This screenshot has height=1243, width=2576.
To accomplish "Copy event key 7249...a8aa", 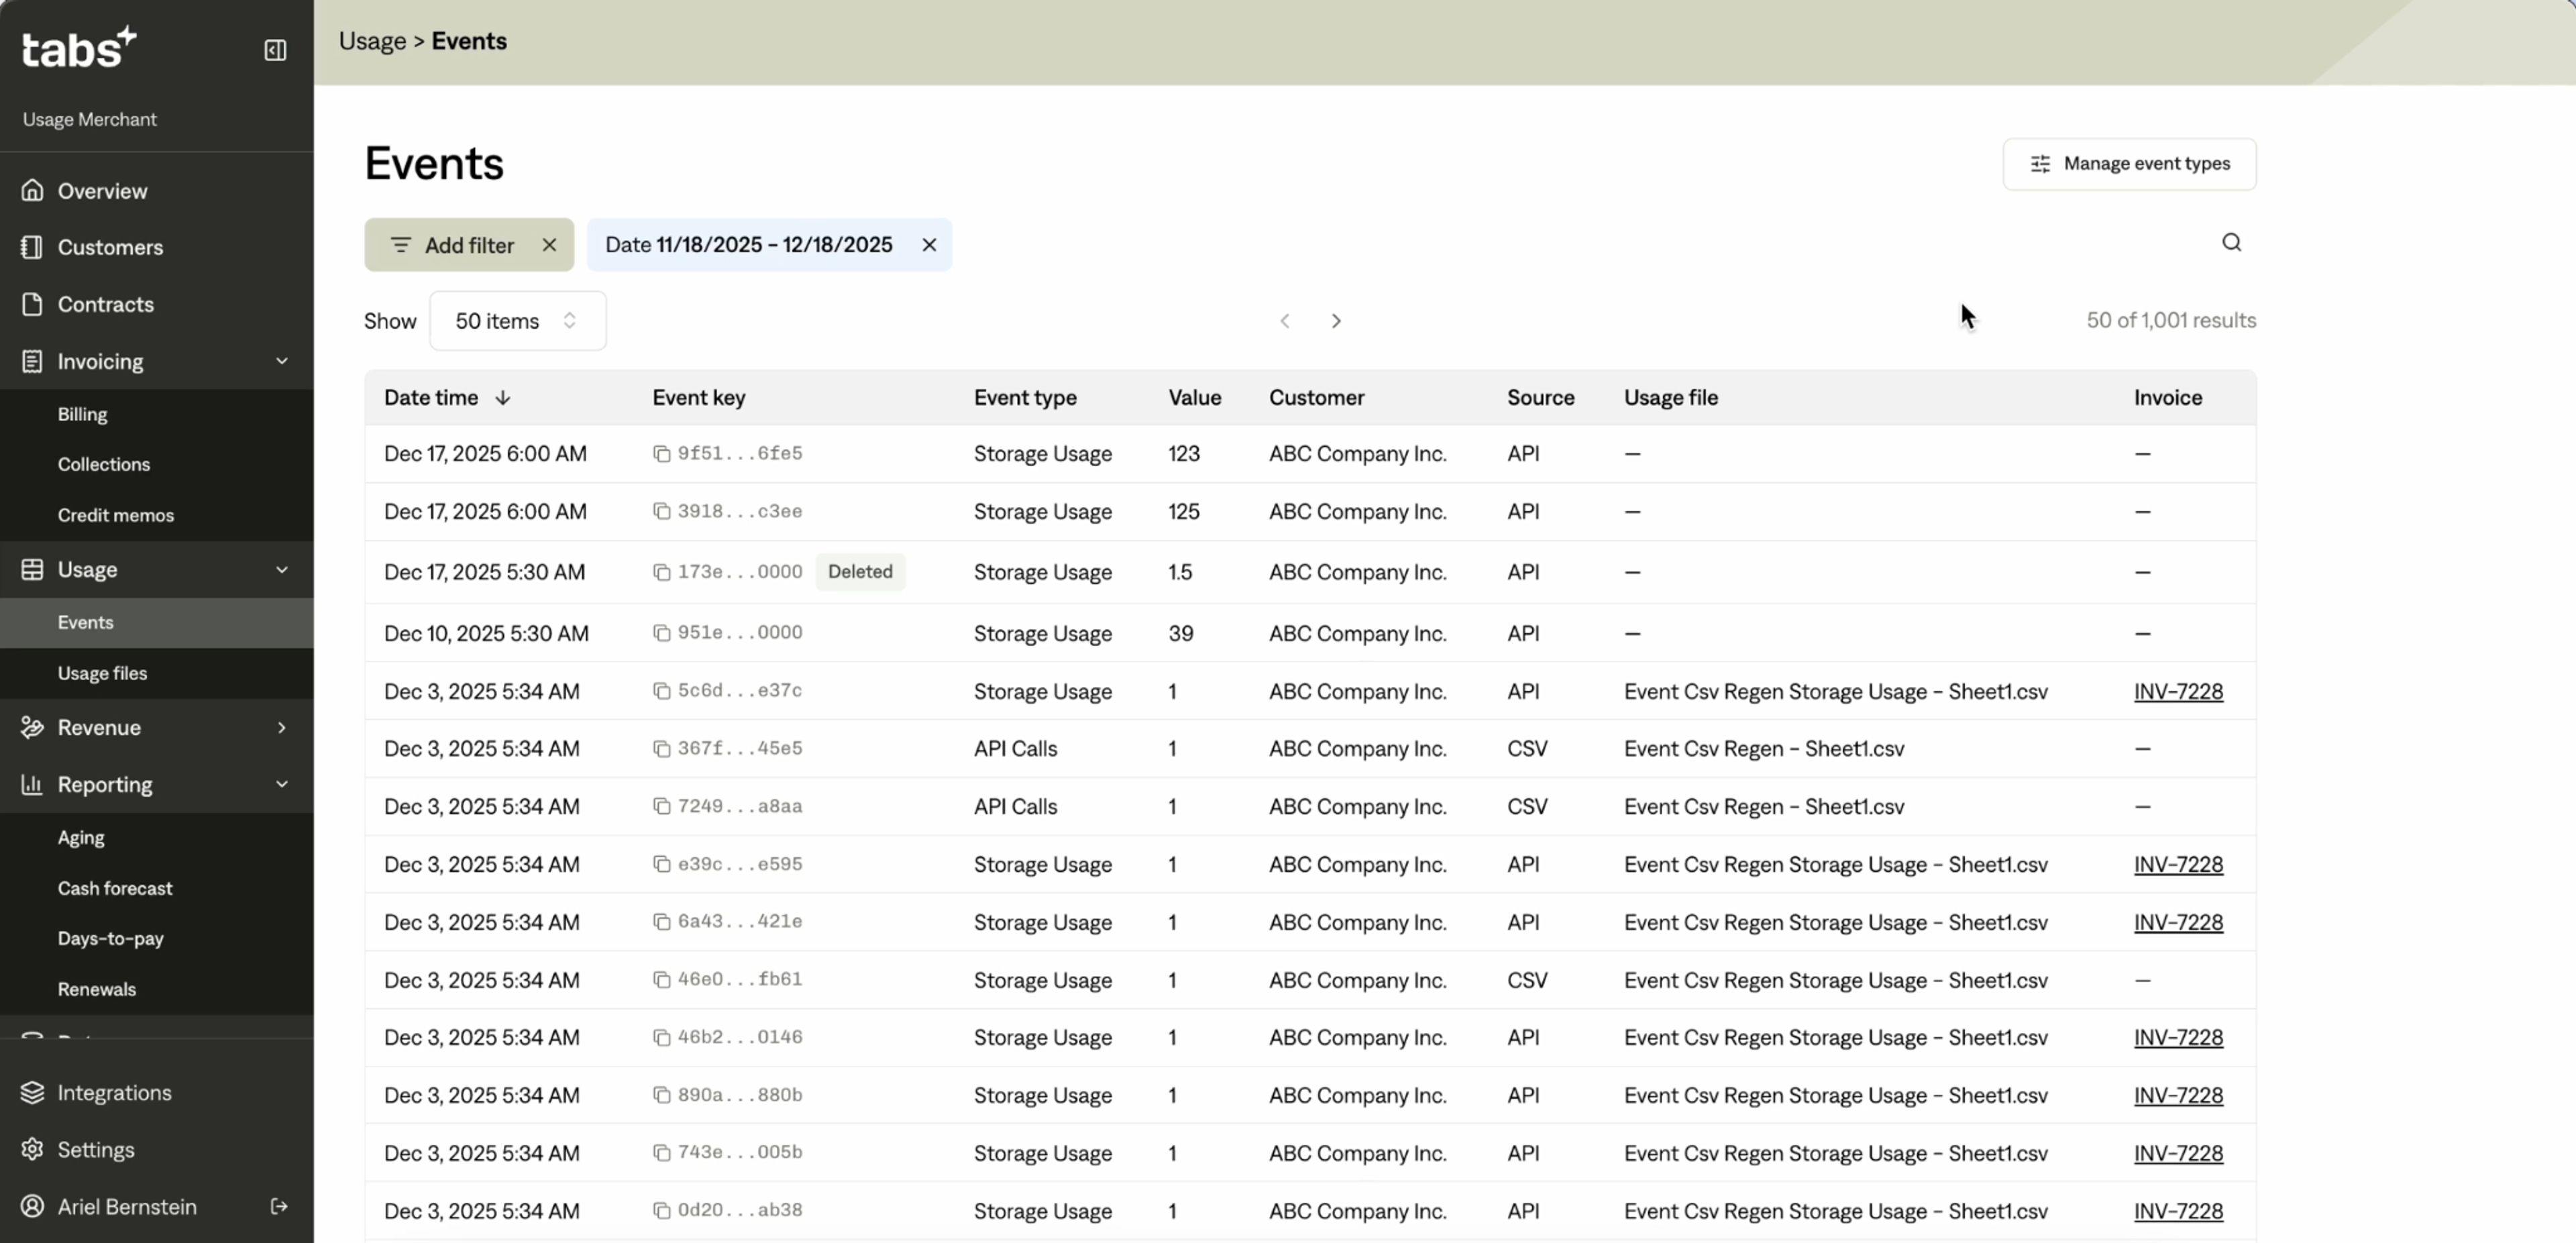I will click(661, 807).
